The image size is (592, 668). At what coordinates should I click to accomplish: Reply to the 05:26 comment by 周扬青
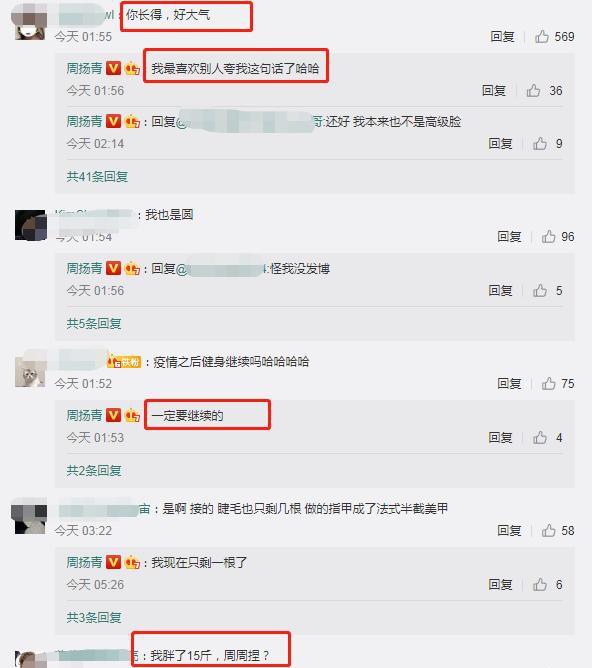[x=500, y=584]
